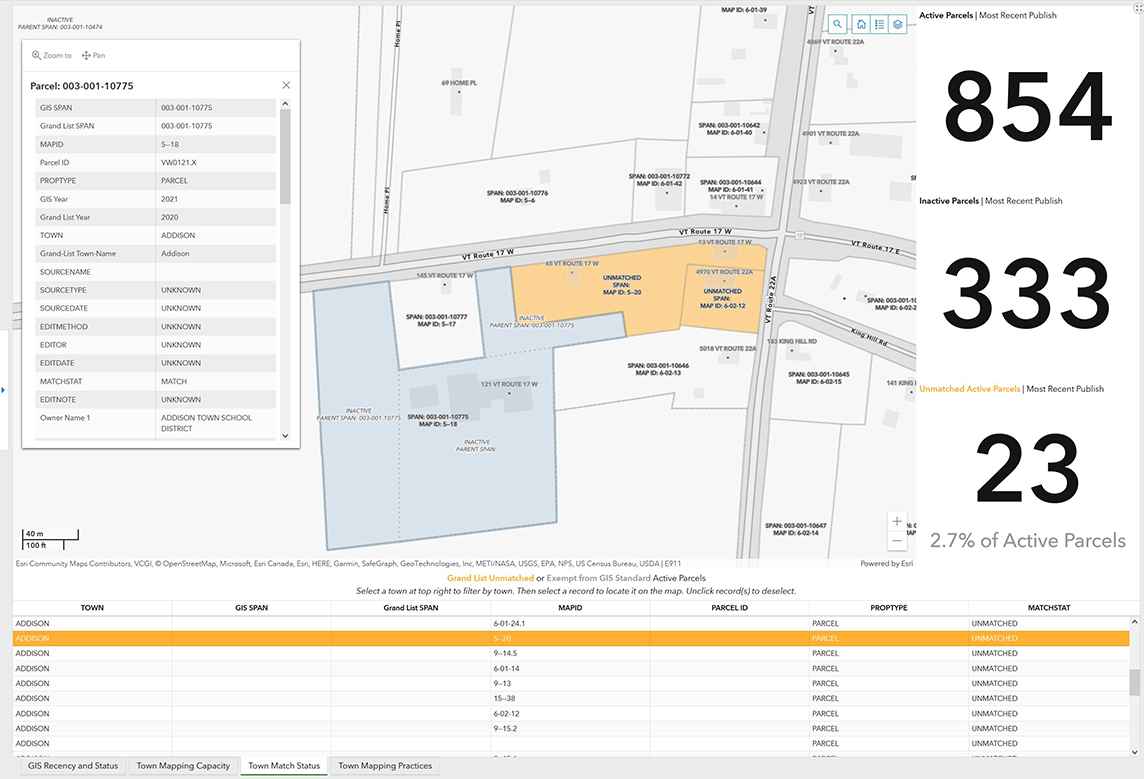Click popup attribute list scroll-up arrow
Screen dimensions: 1144x779
tap(285, 104)
